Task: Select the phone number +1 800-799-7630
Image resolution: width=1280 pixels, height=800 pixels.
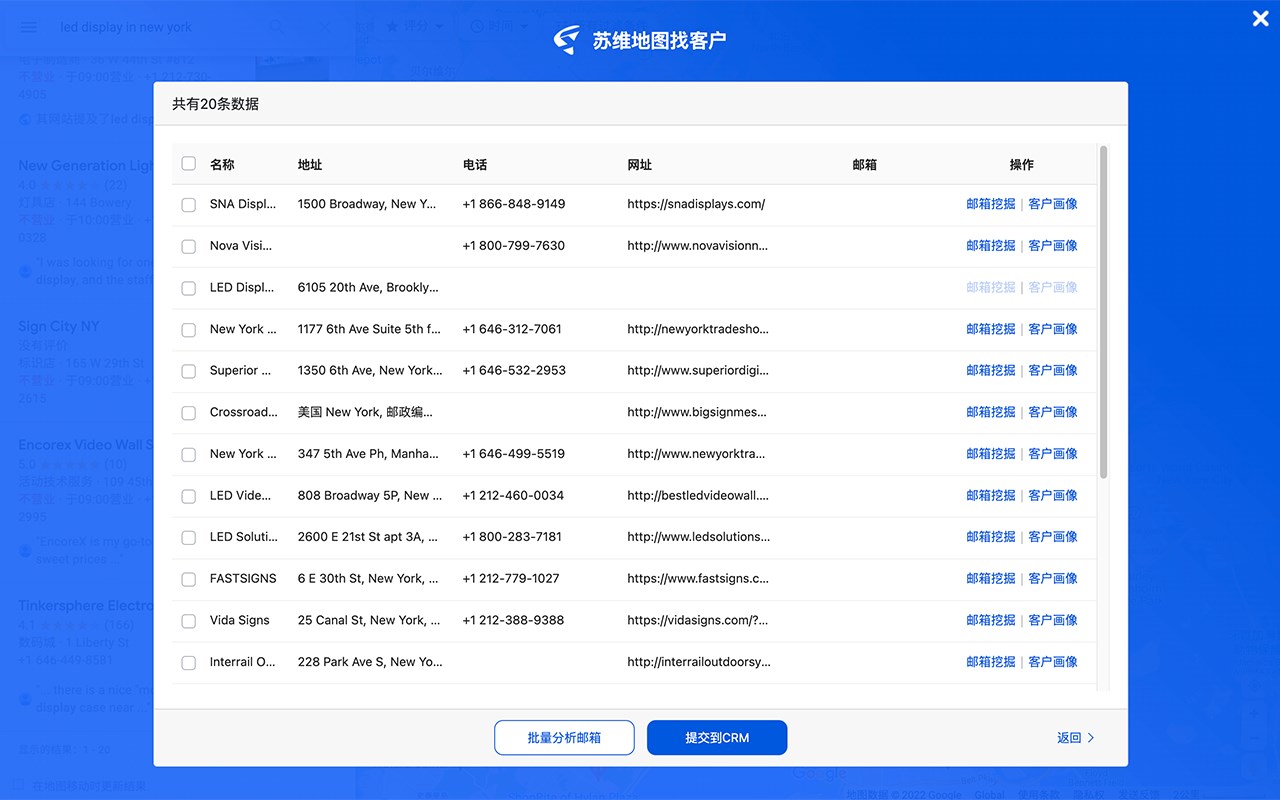Action: point(514,245)
